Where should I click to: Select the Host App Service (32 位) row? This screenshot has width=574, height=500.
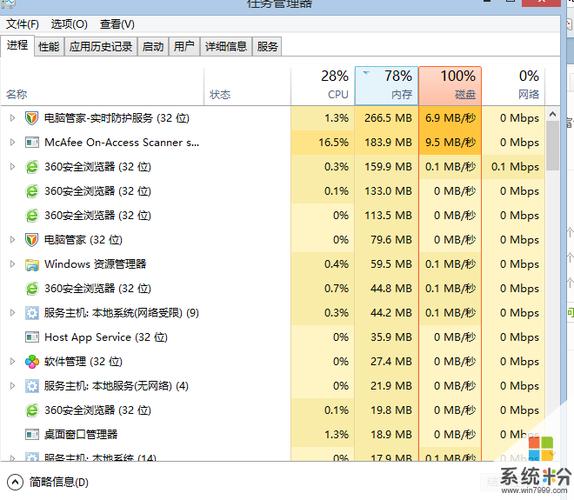coord(273,337)
